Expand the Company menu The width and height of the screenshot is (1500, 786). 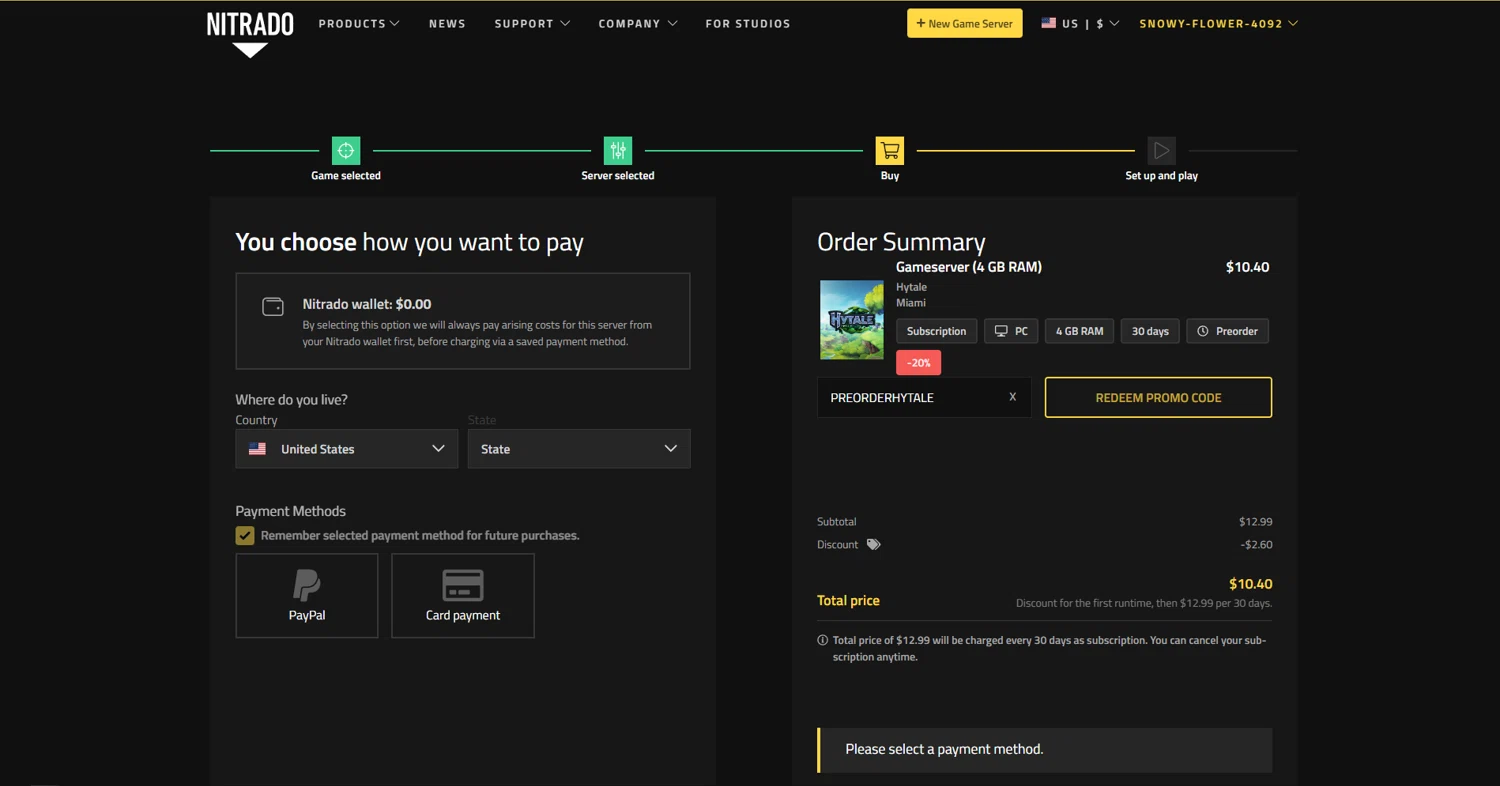point(638,23)
